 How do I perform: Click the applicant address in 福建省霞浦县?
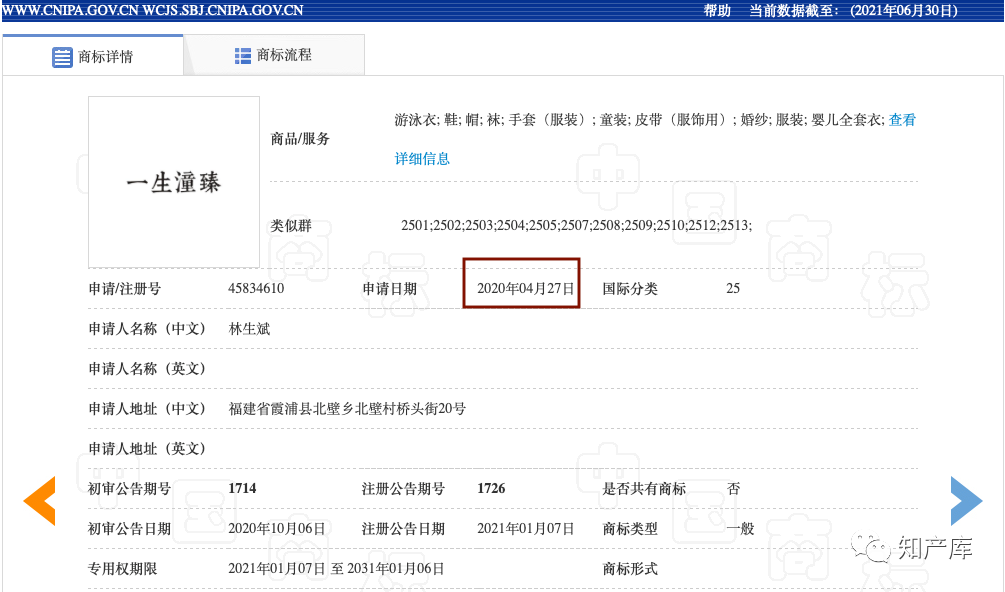[347, 409]
